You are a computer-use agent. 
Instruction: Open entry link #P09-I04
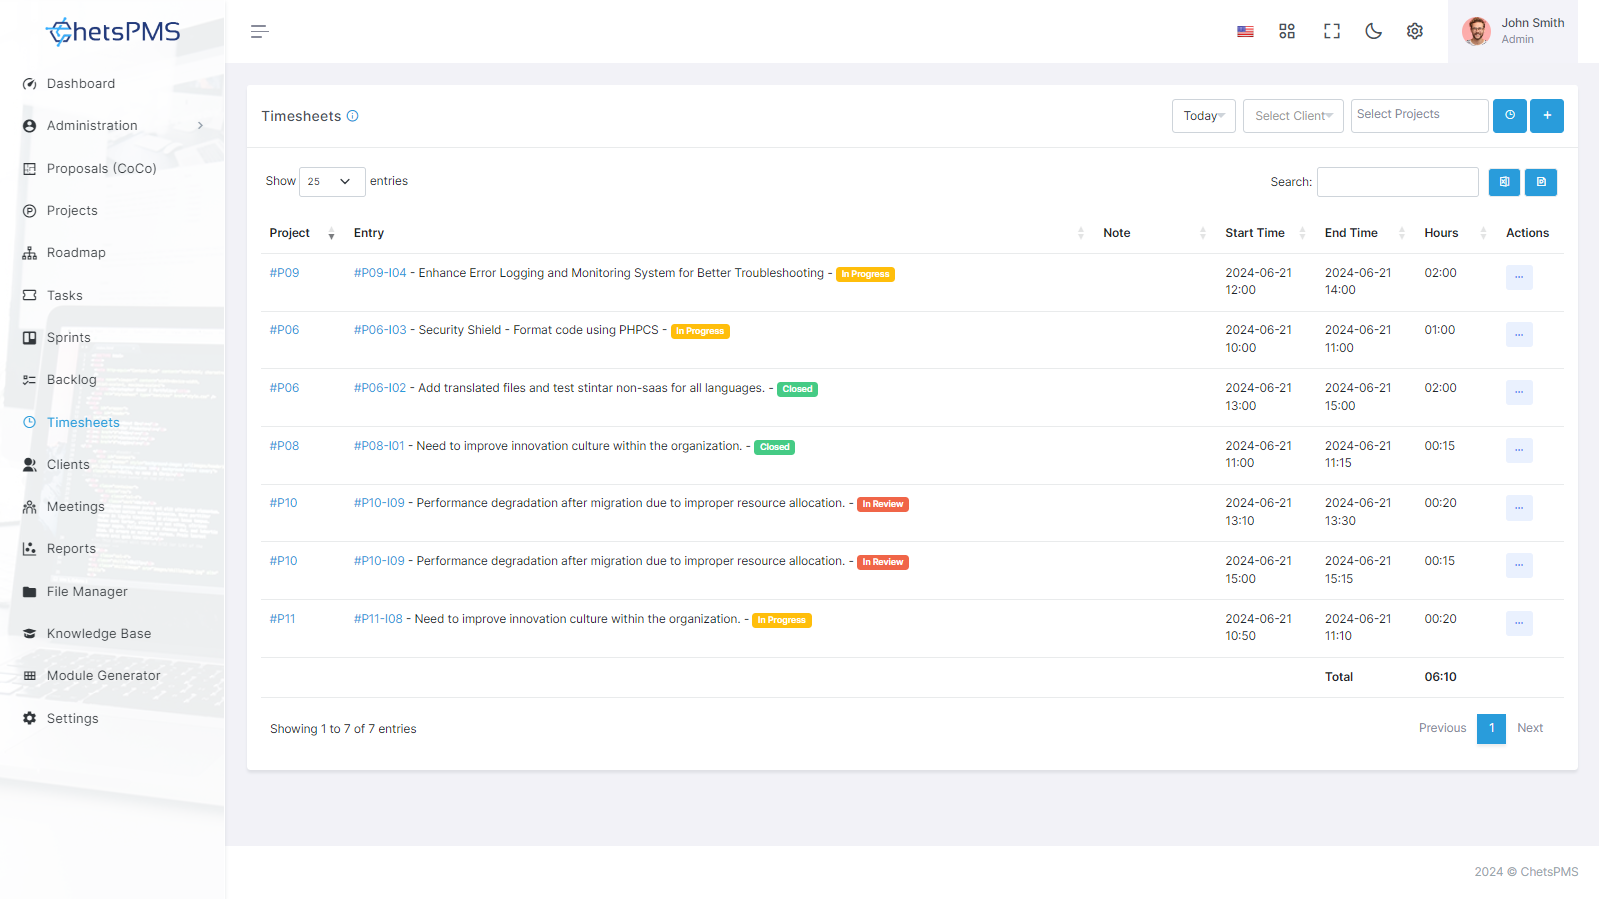click(380, 273)
